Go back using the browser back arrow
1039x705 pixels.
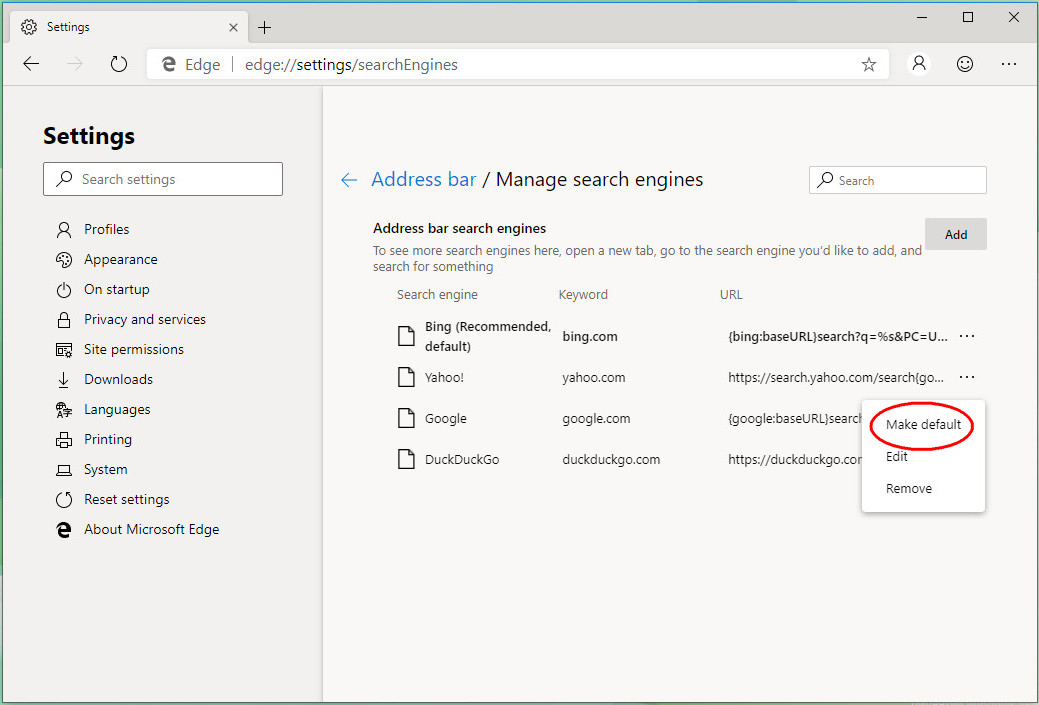[31, 64]
